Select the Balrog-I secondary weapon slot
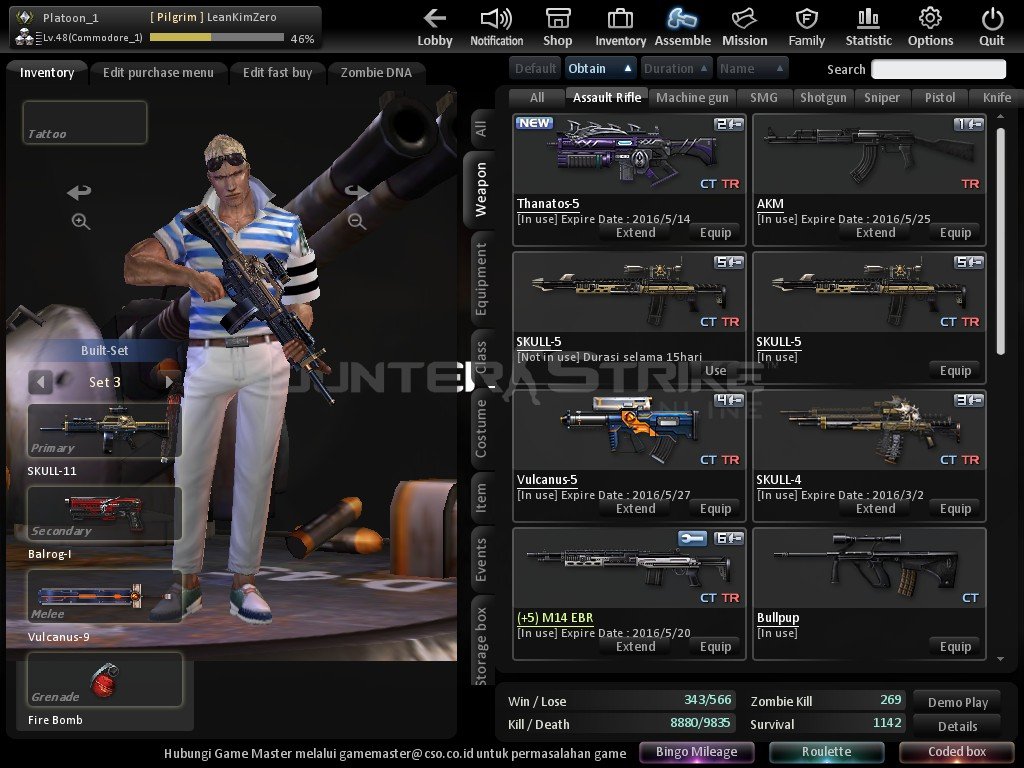 104,513
